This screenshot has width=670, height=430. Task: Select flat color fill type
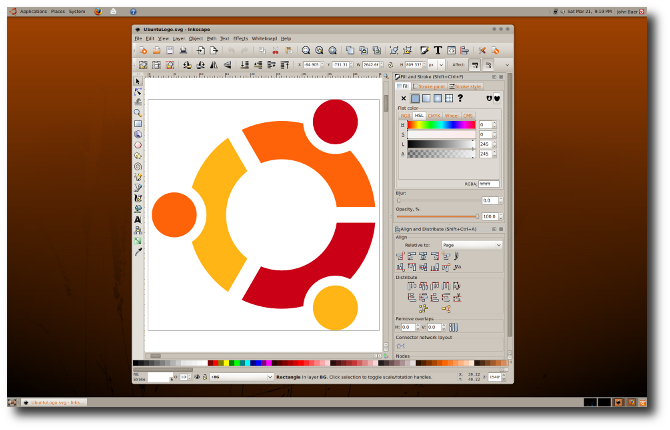pyautogui.click(x=415, y=98)
